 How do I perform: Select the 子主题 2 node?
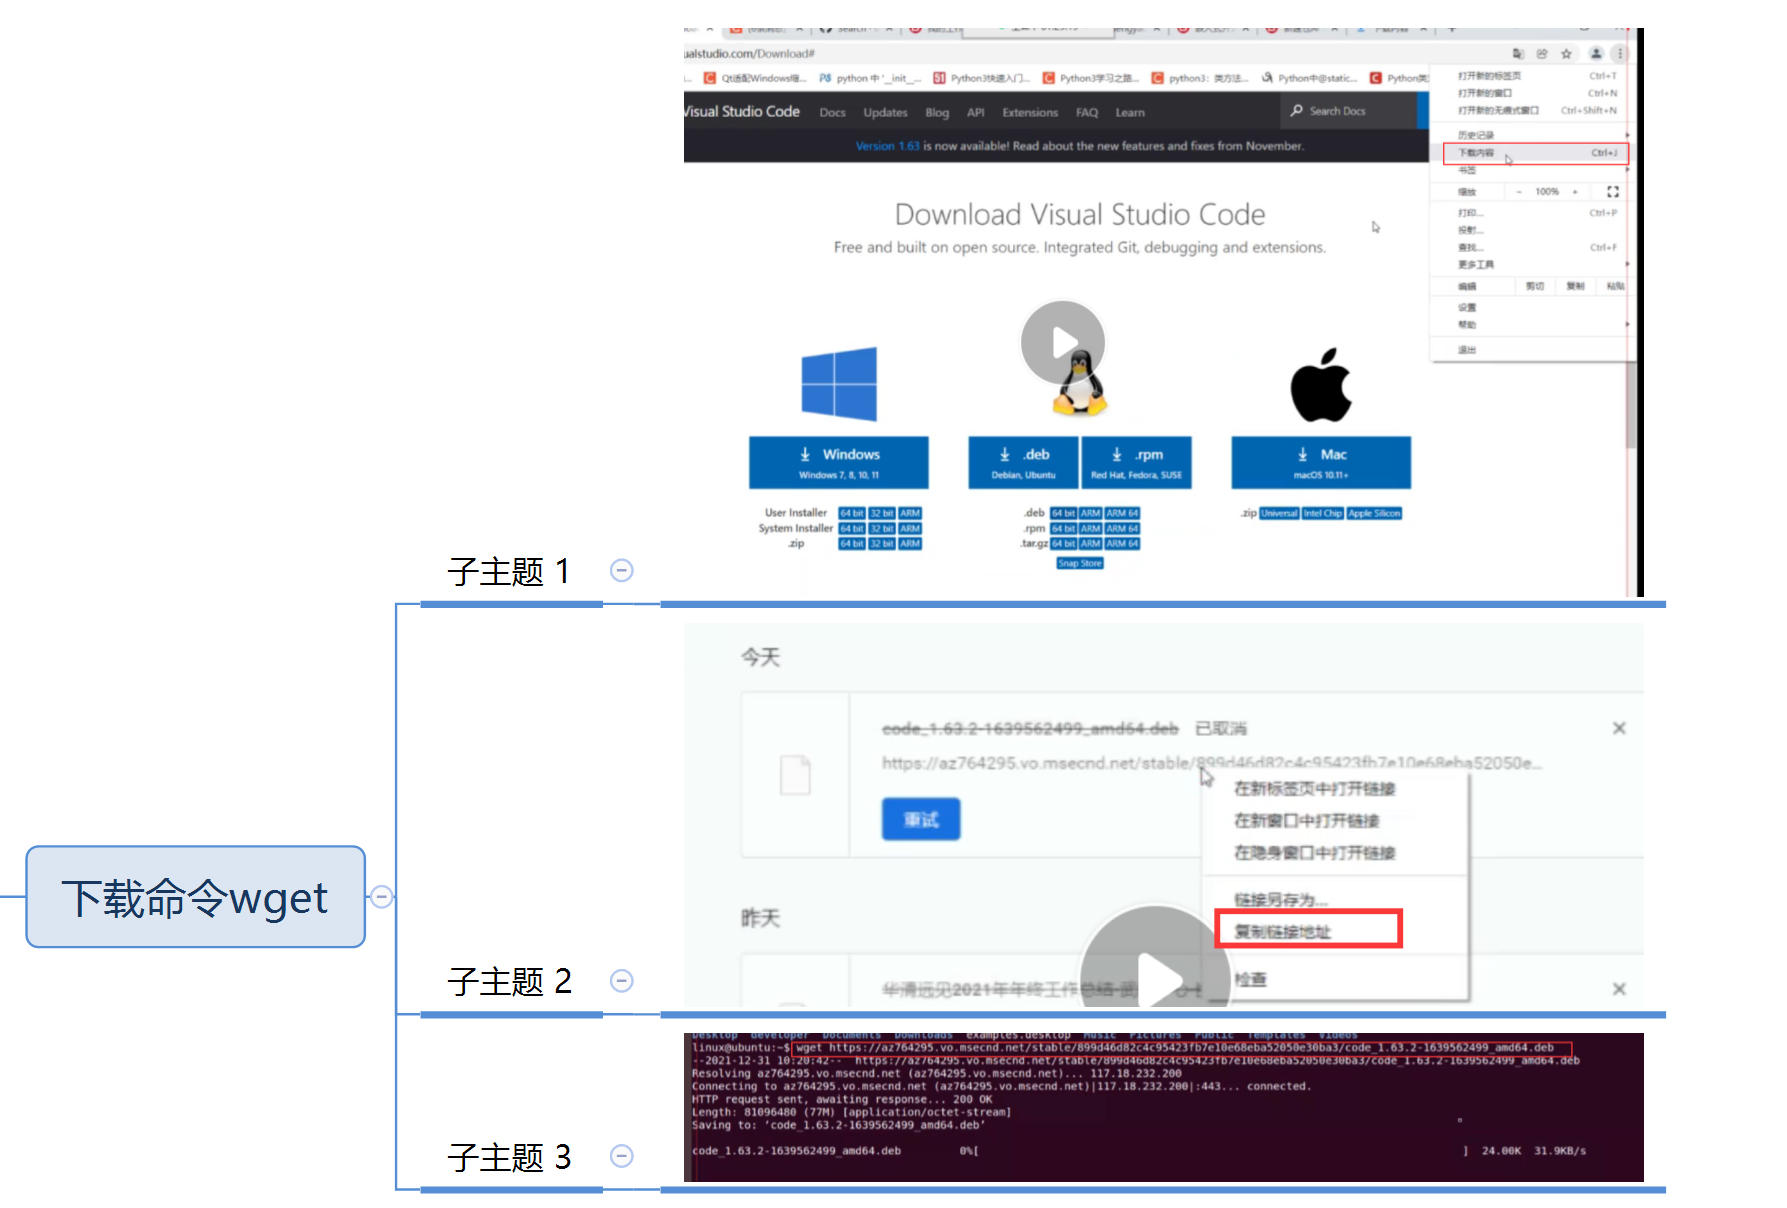[509, 981]
